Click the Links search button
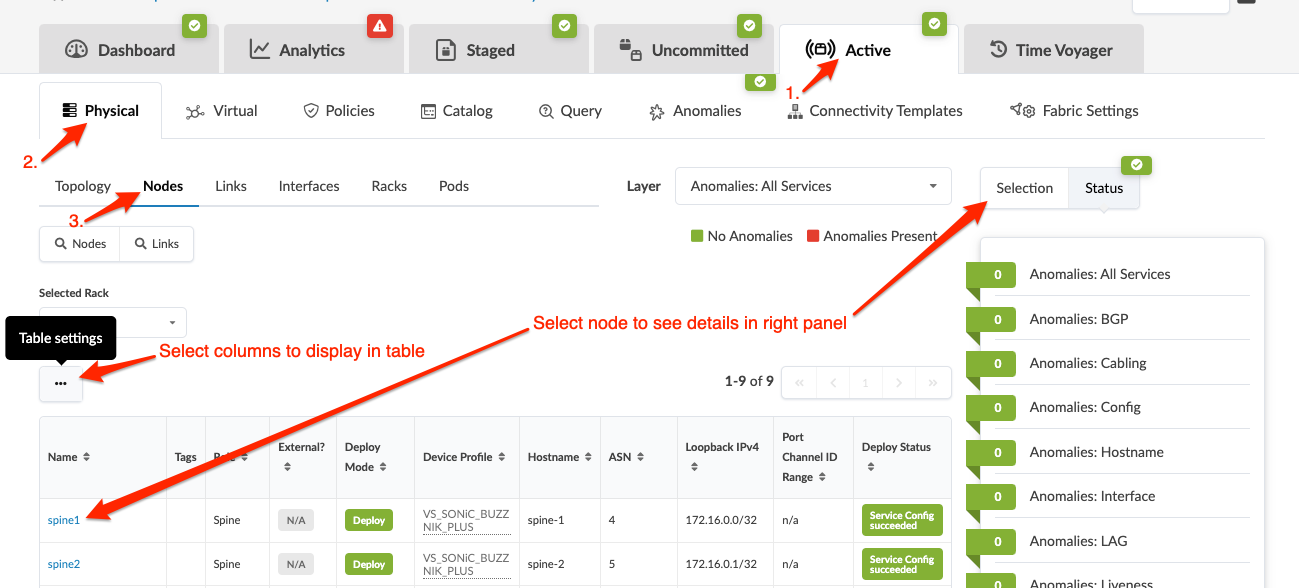 tap(157, 244)
